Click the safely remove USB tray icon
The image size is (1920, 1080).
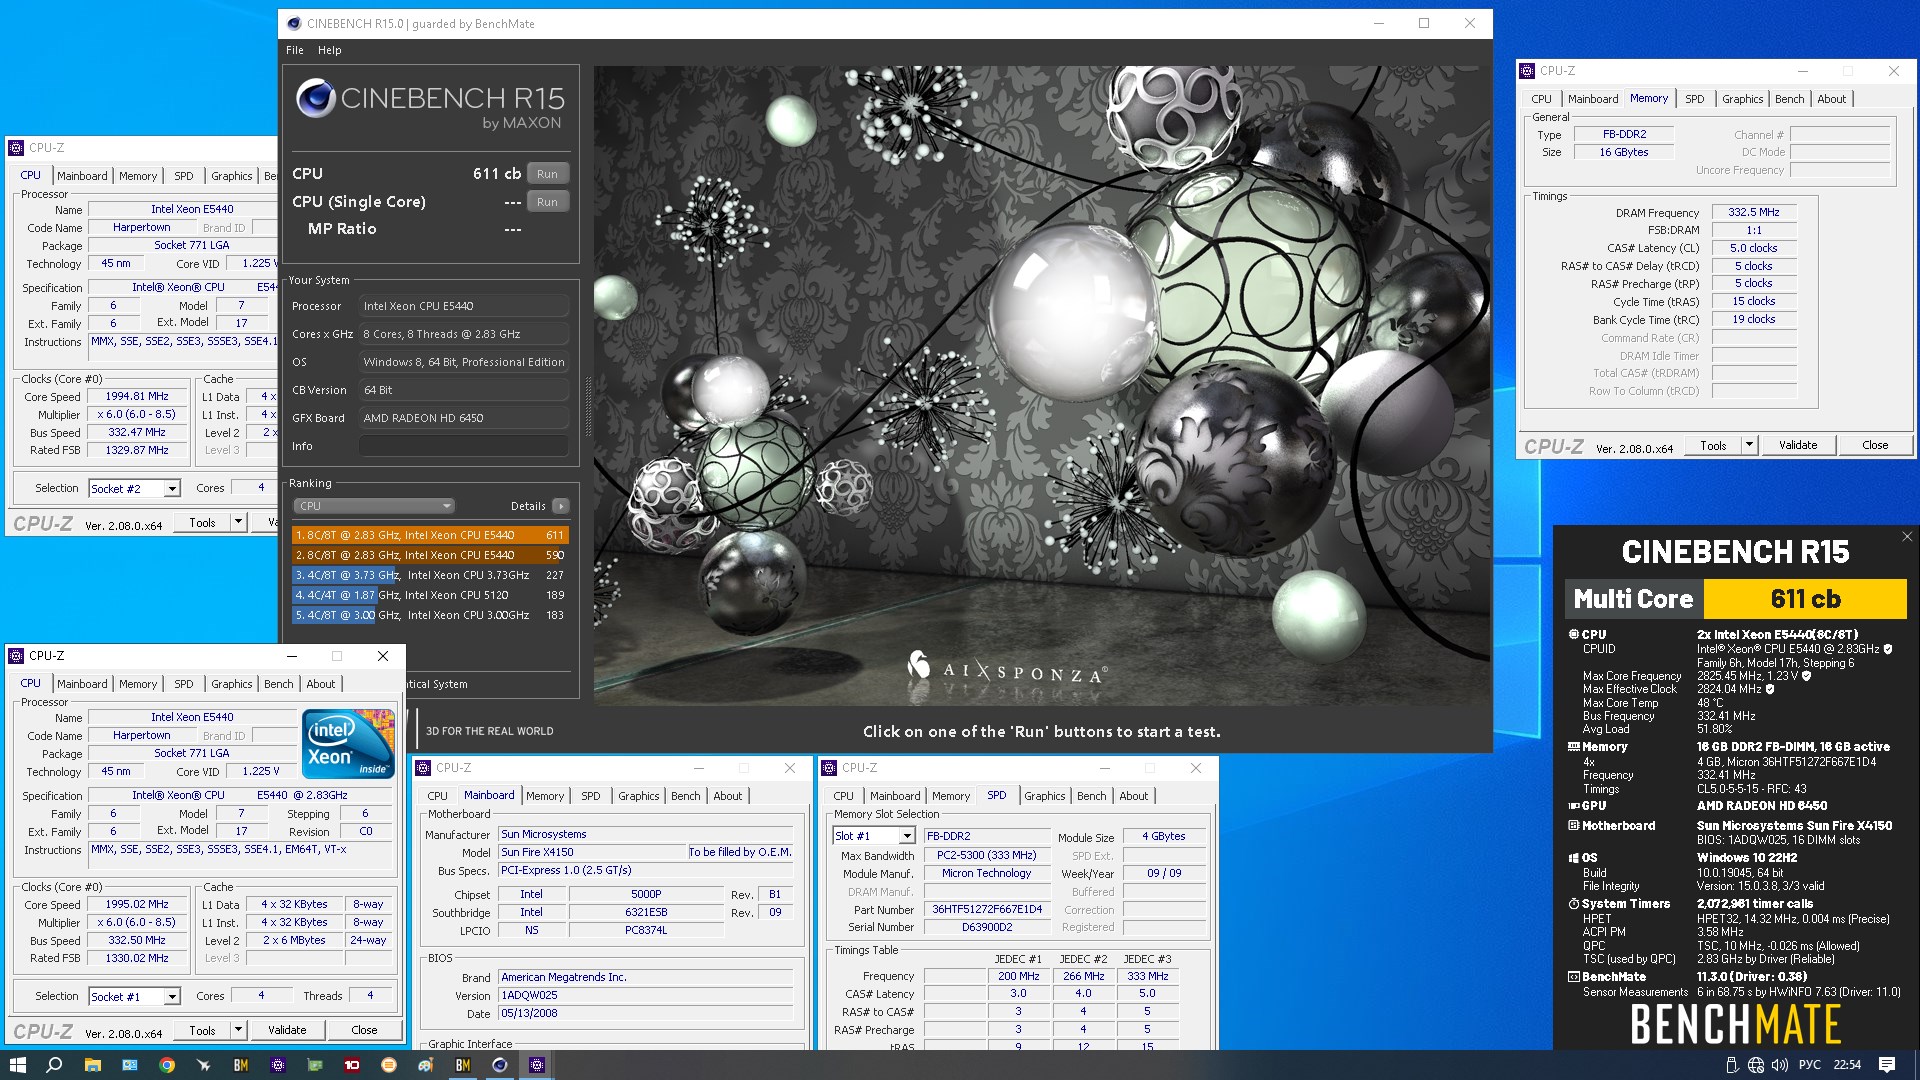1732,1065
